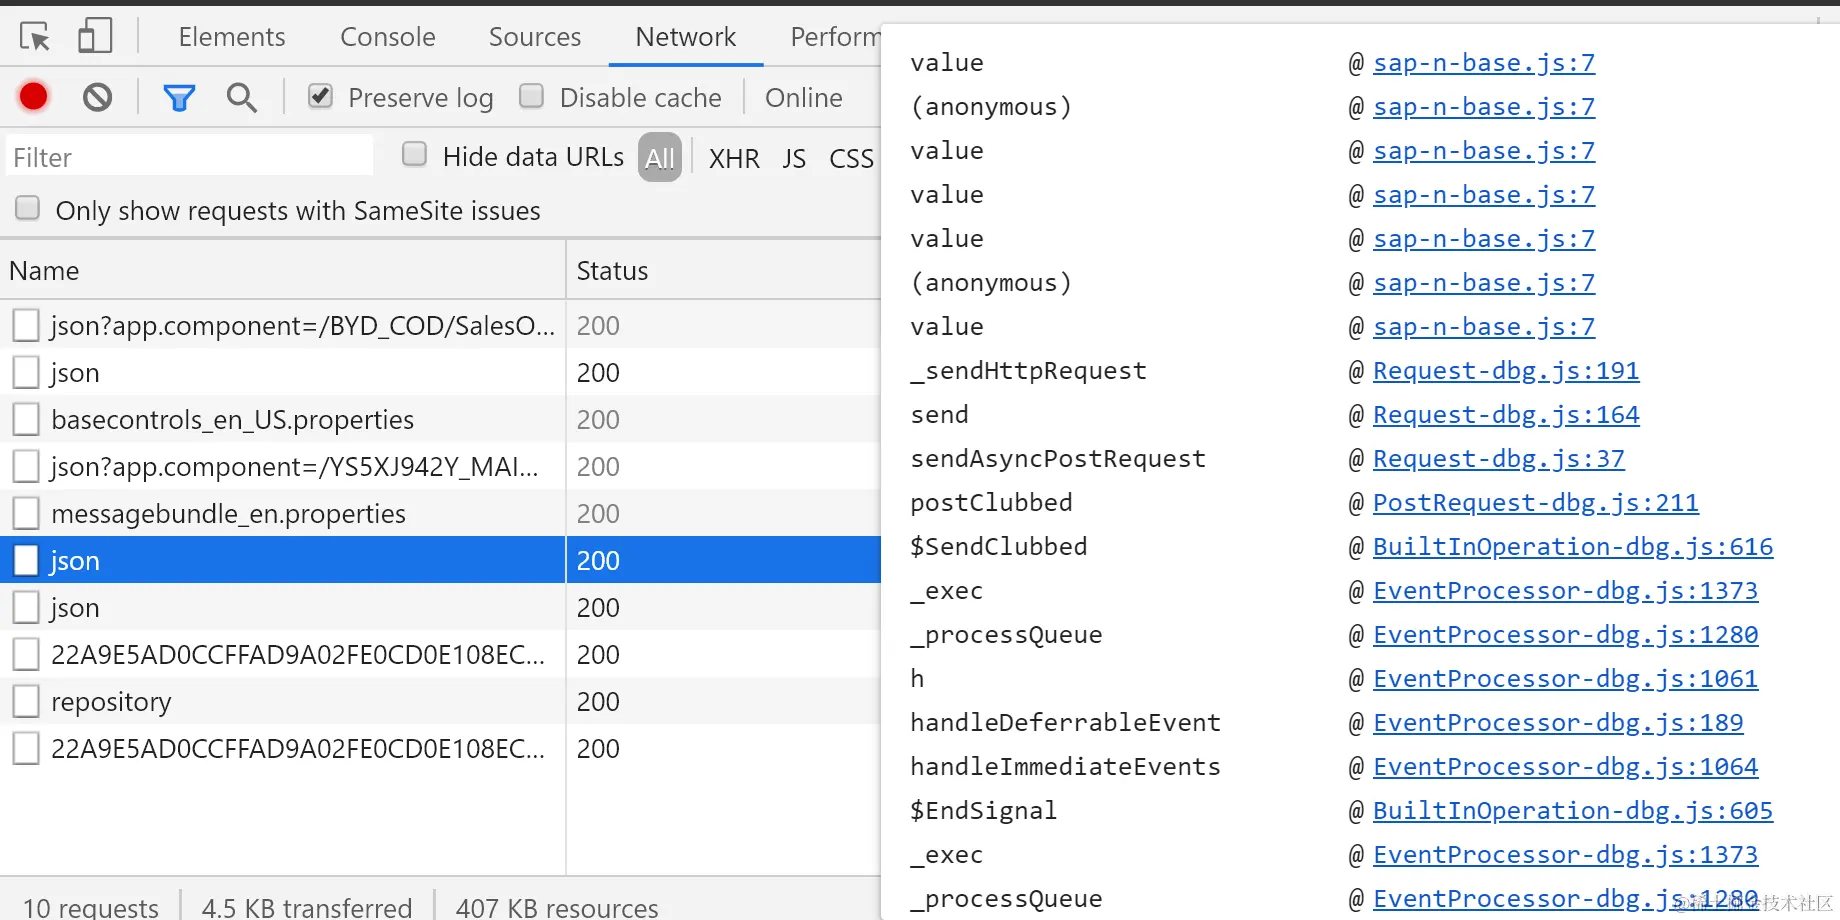This screenshot has height=920, width=1840.
Task: Click the file icon beside repository
Action: point(26,701)
